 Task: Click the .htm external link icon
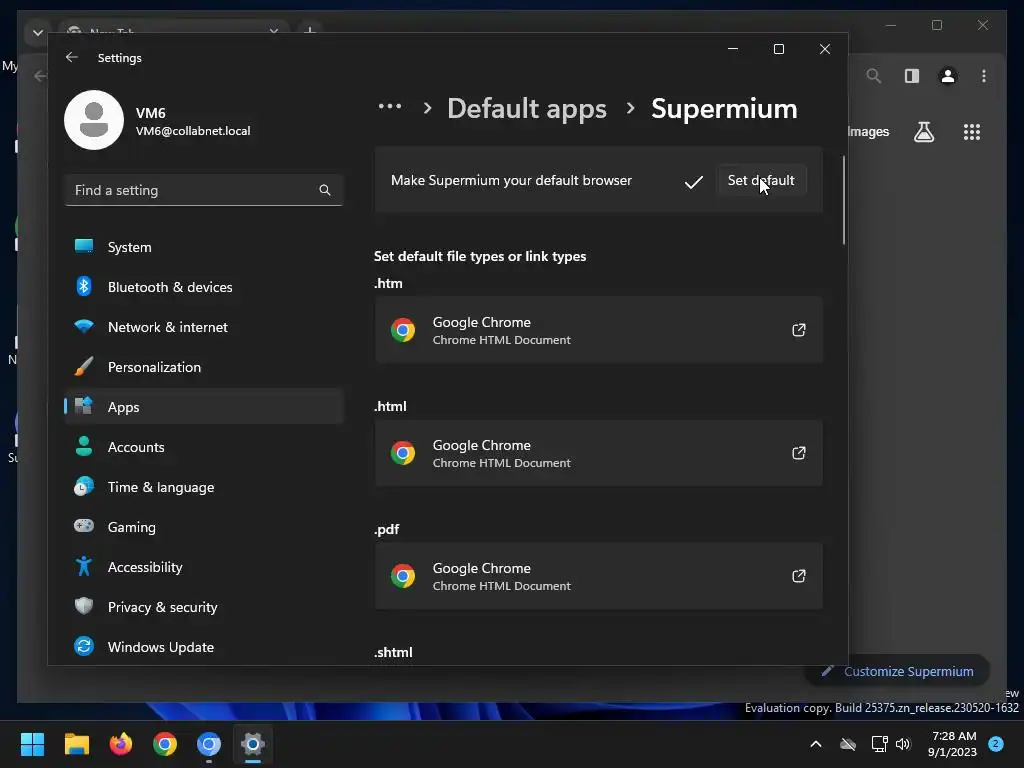click(x=799, y=330)
